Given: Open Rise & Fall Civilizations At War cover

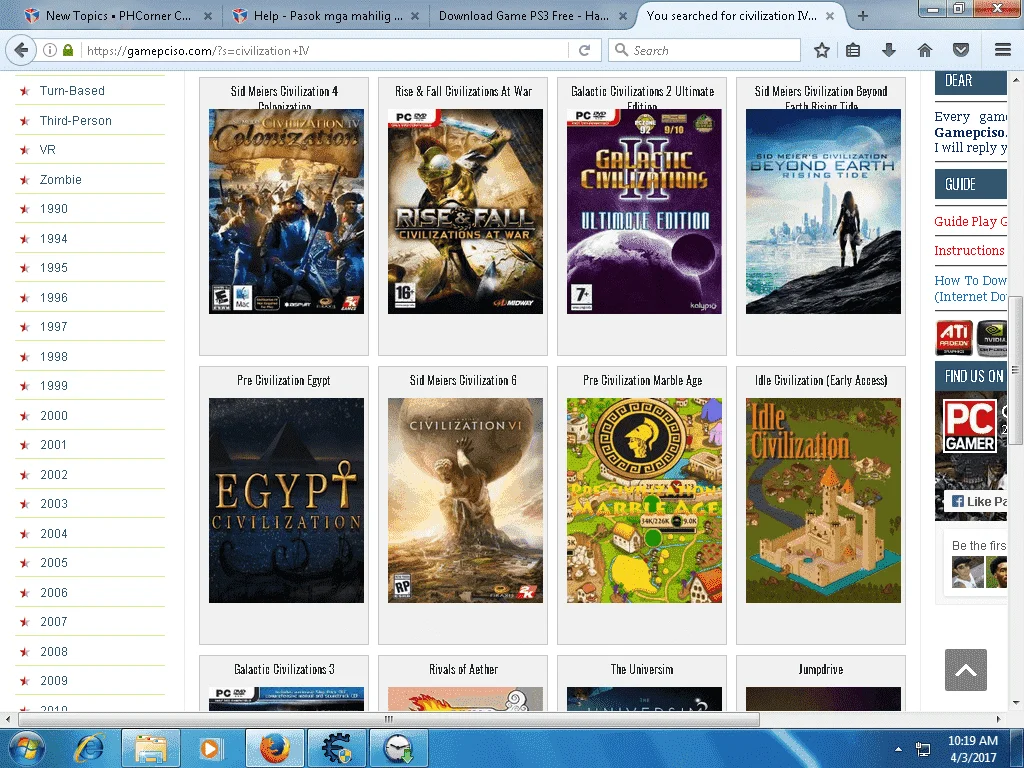Looking at the screenshot, I should (x=465, y=212).
